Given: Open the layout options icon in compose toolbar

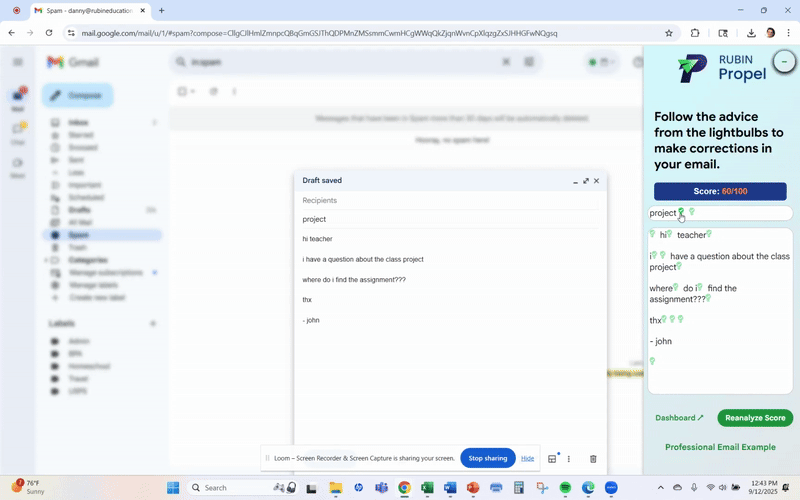Looking at the screenshot, I should (552, 458).
